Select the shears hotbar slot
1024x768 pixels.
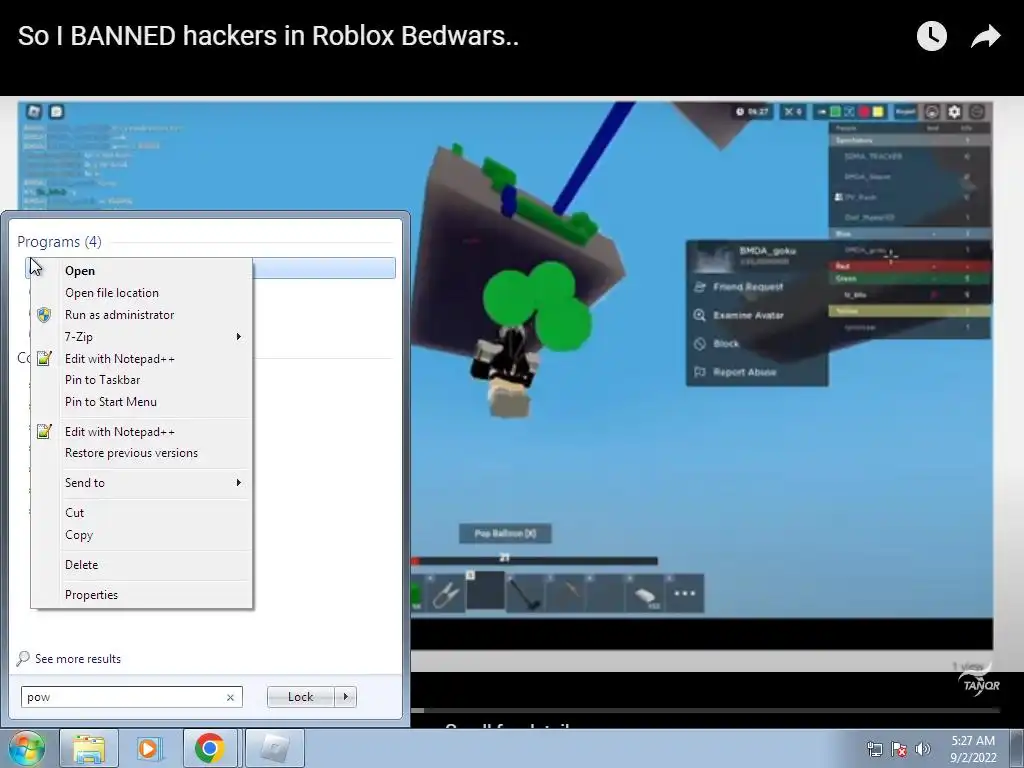[446, 593]
